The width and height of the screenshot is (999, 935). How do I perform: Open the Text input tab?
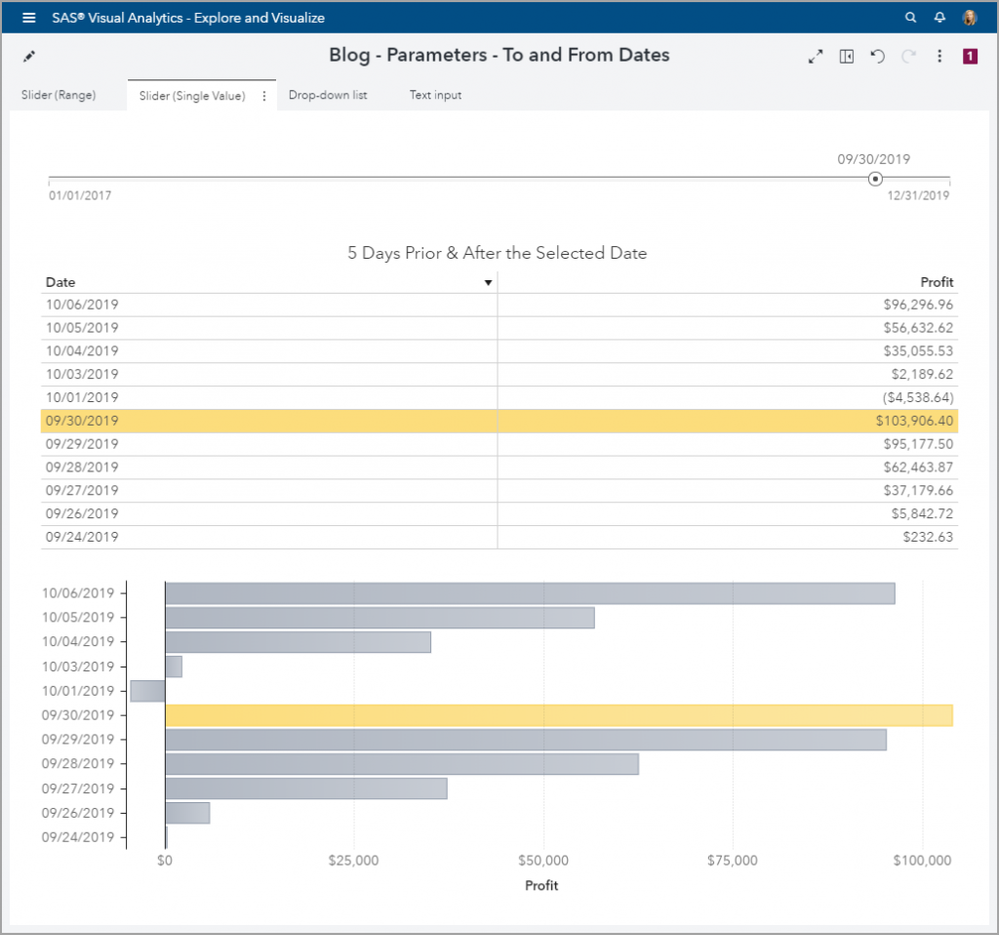point(435,96)
